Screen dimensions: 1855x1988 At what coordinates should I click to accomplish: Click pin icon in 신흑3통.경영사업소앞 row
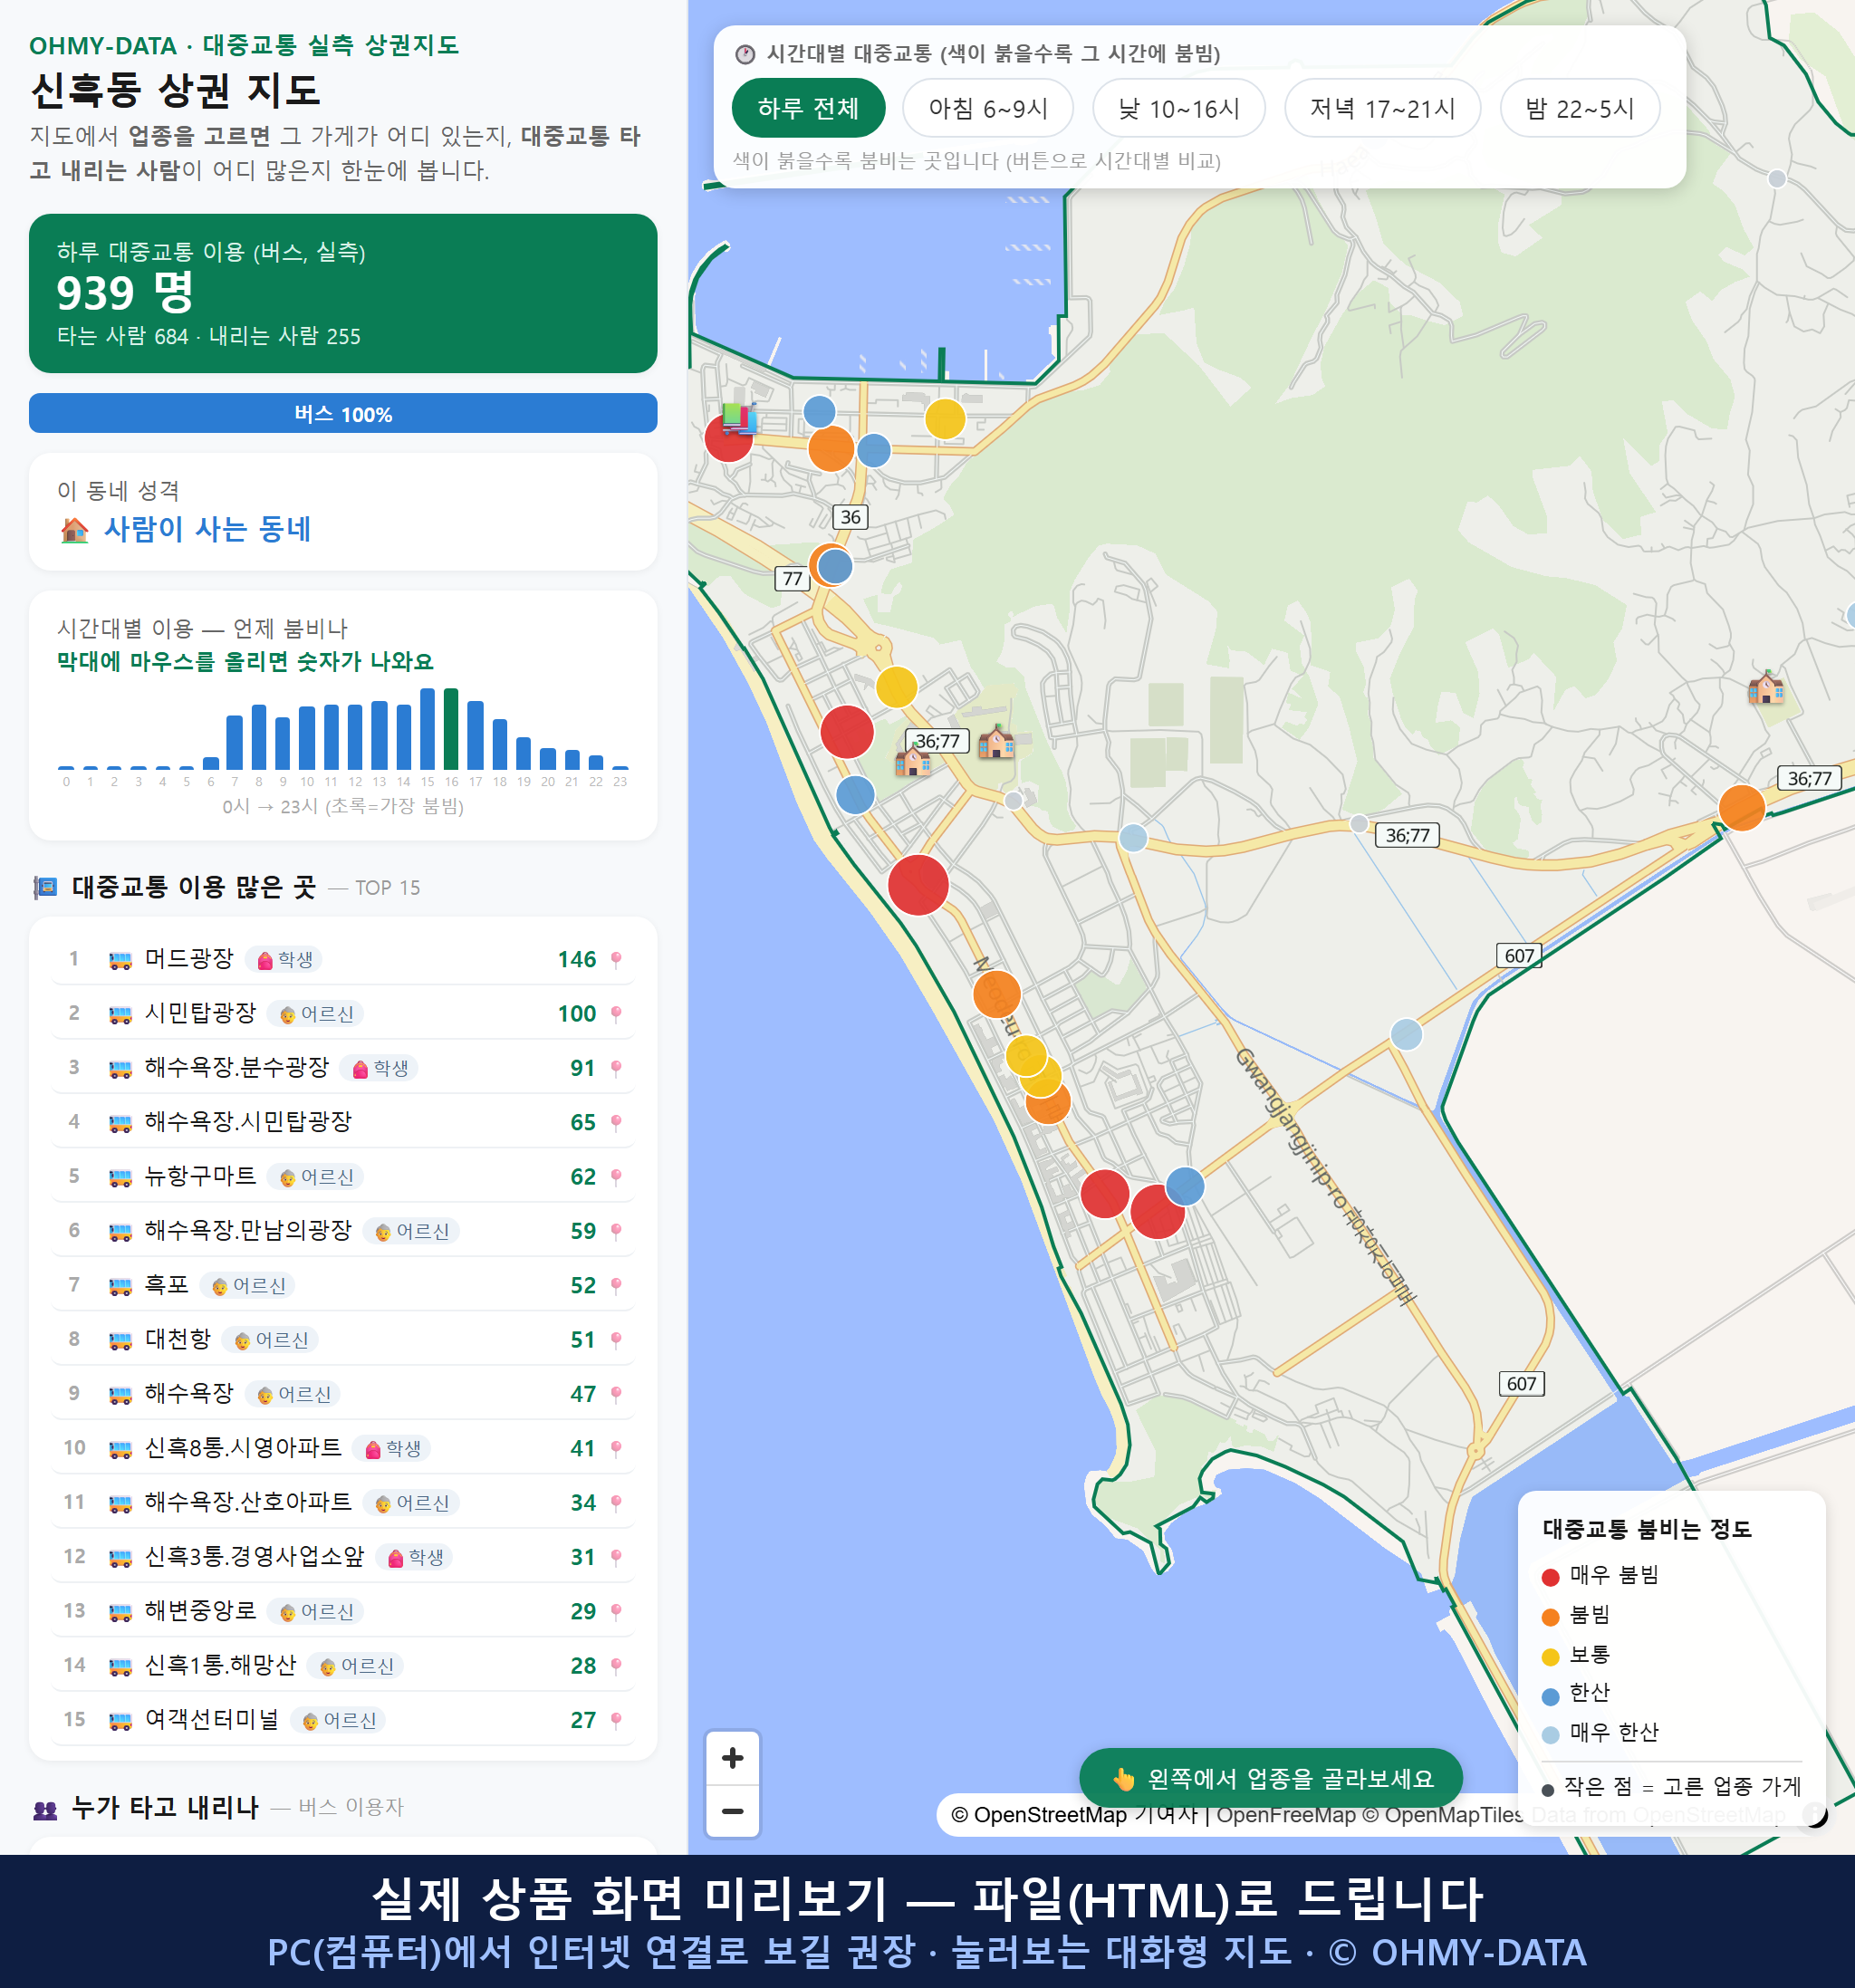point(616,1557)
